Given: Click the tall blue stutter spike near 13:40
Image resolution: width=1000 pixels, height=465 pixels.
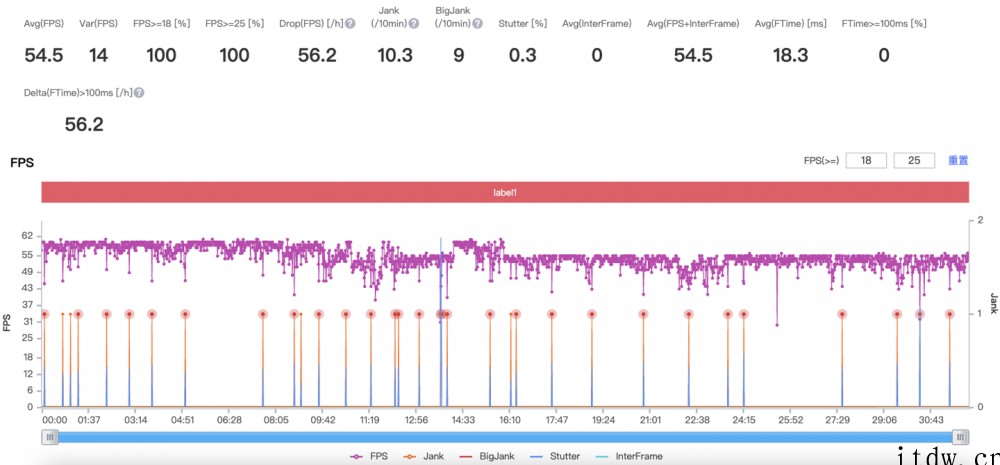Looking at the screenshot, I should (441, 322).
